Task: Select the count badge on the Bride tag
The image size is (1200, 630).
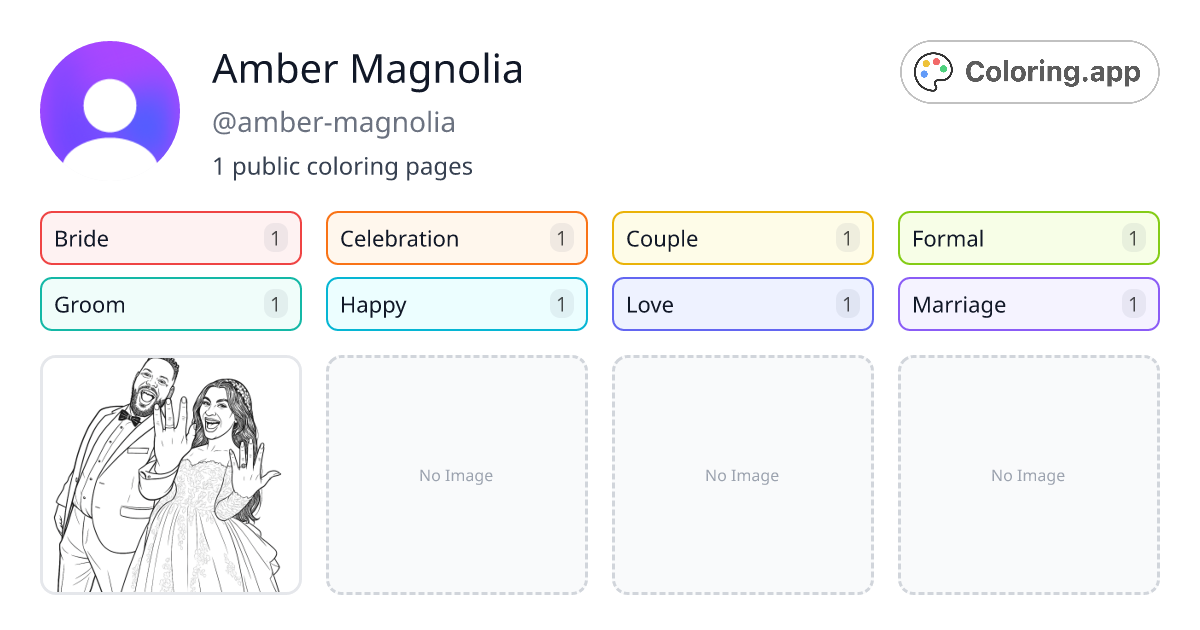Action: tap(275, 238)
